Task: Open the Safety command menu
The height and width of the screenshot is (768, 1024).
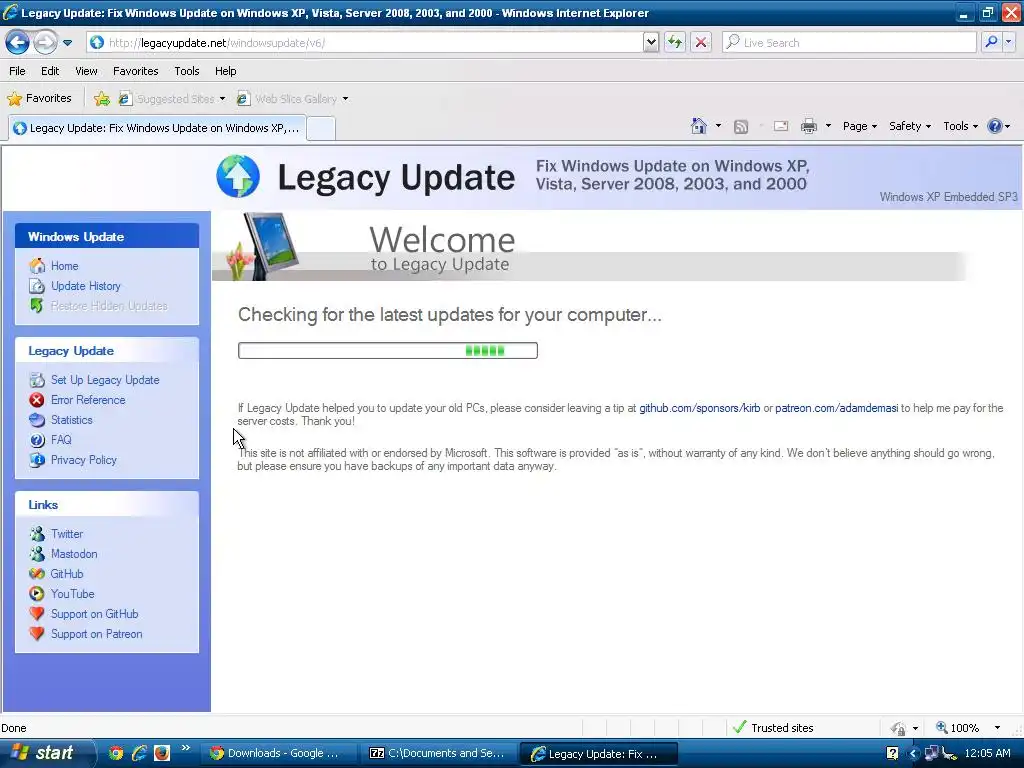Action: 910,126
